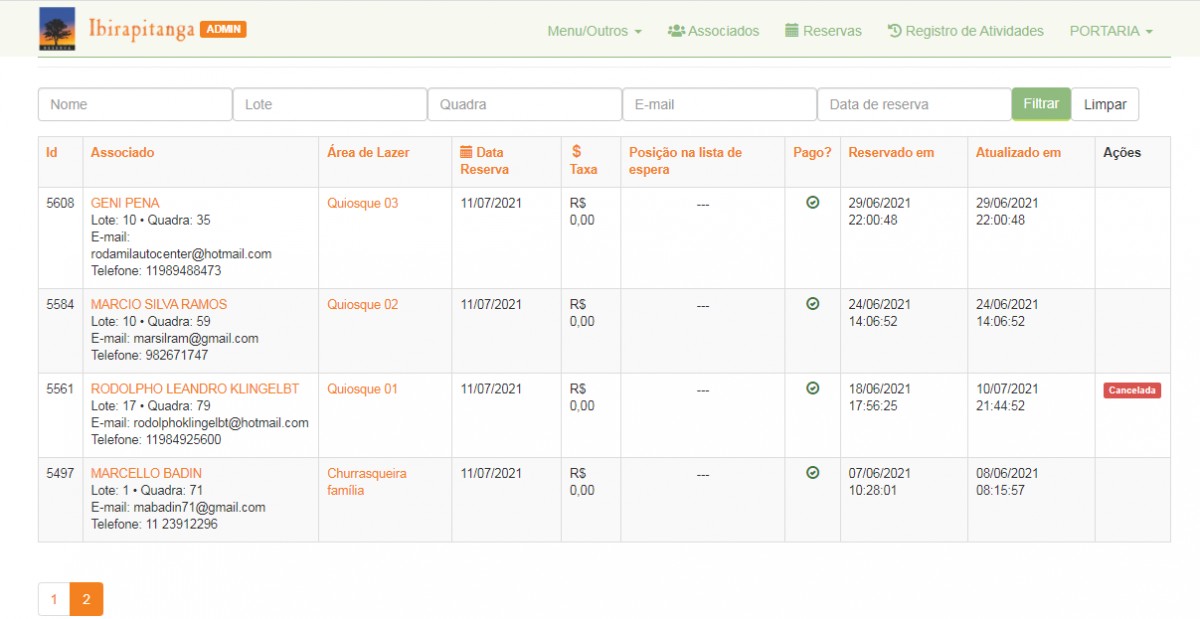The image size is (1200, 619).
Task: Click the red Cancelada badge
Action: coord(1132,390)
